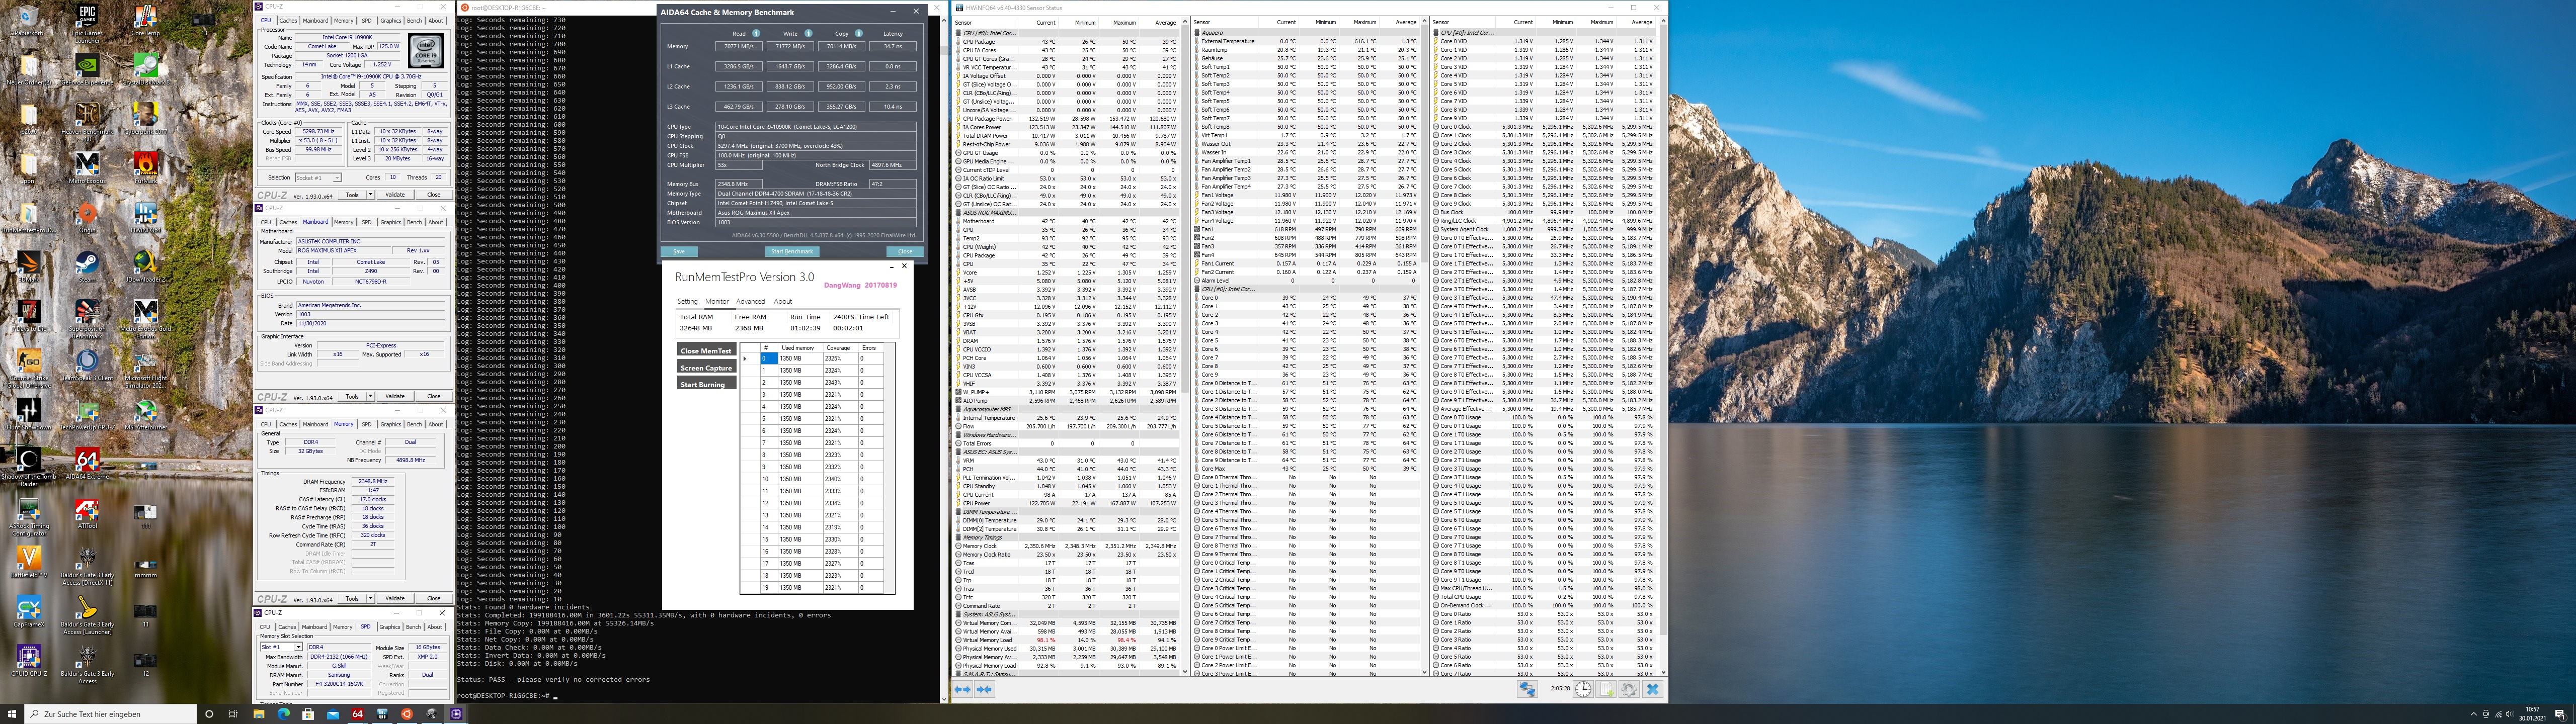Open Caches tab in top CPU-Z window

[288, 20]
